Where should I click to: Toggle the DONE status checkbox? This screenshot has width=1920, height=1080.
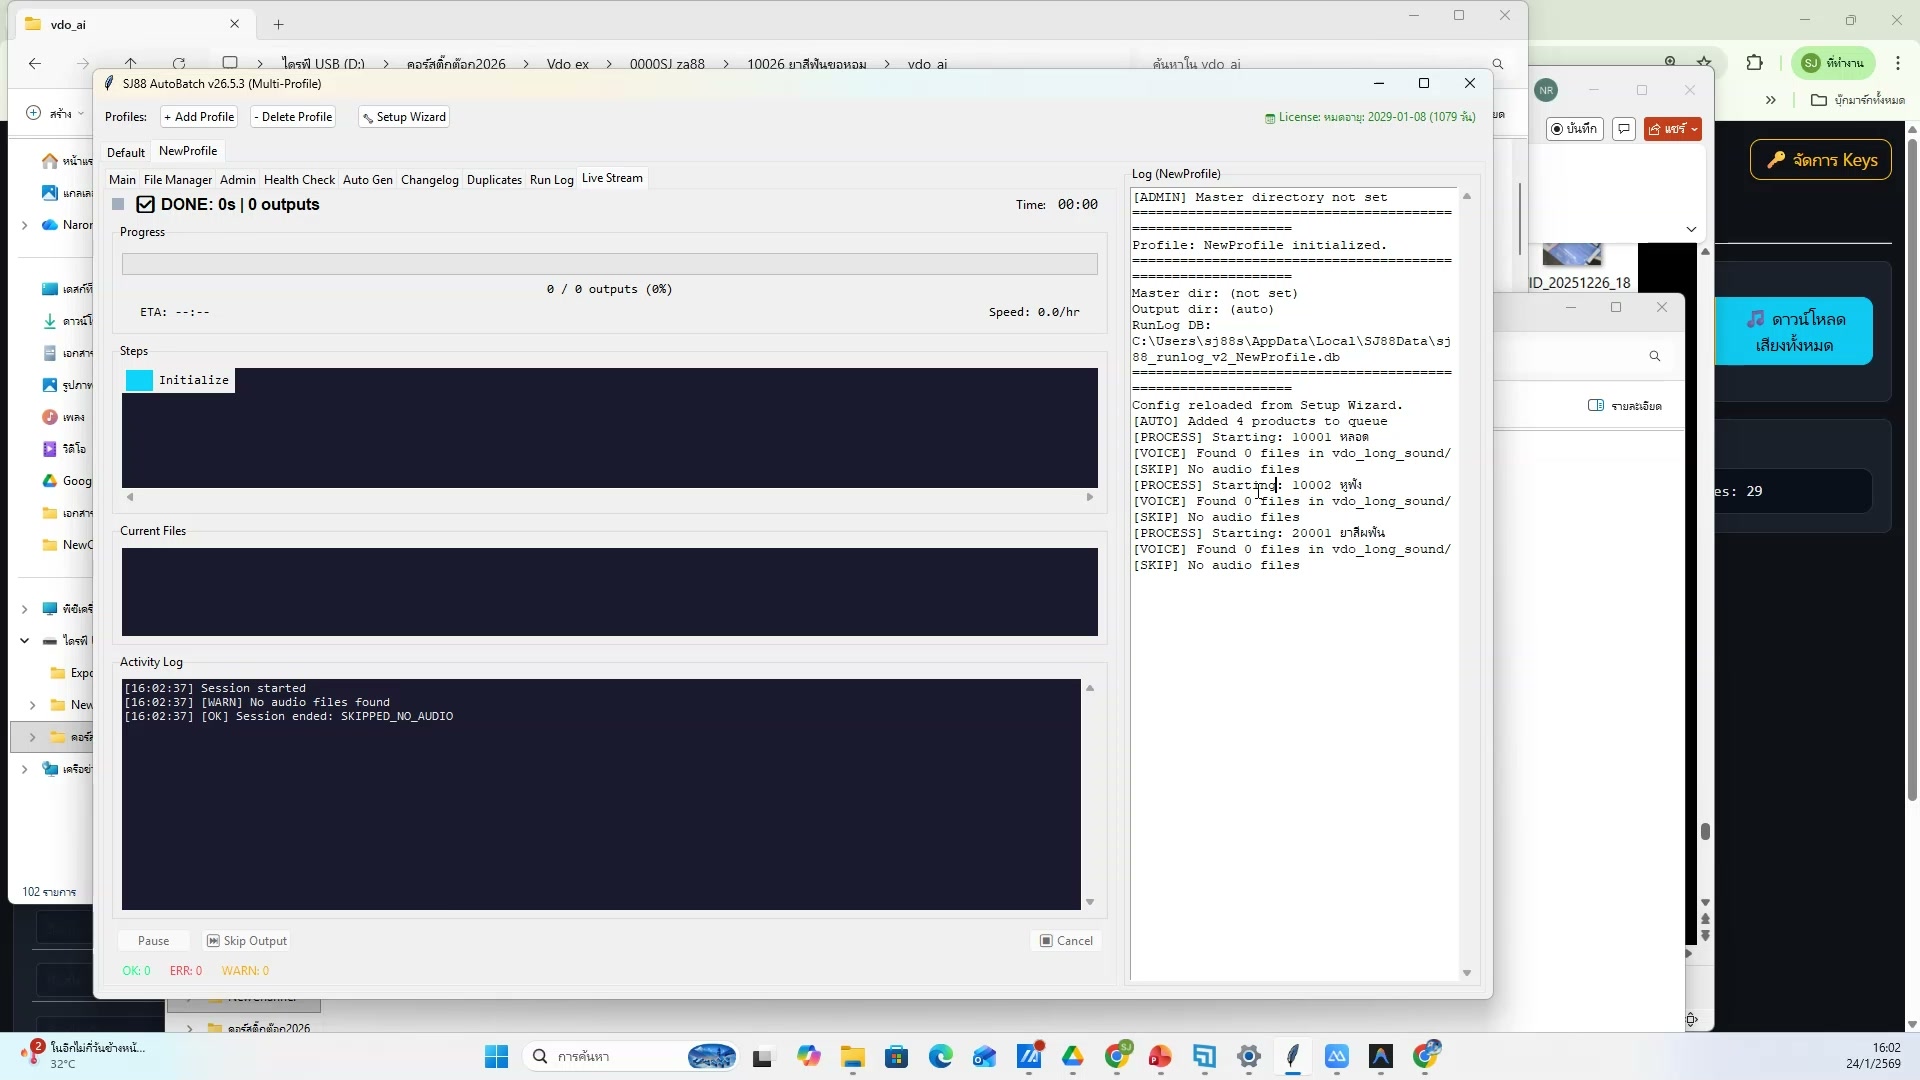coord(146,204)
